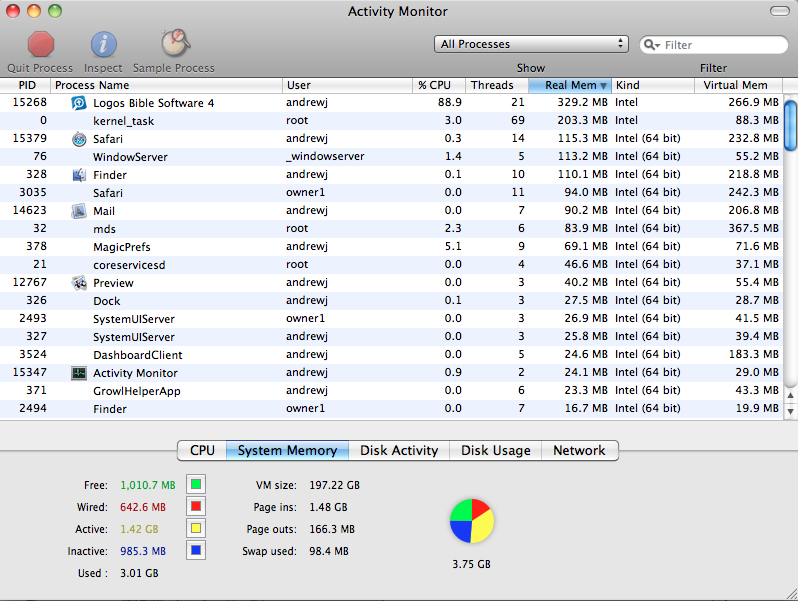
Task: Select the DashboardClient process row
Action: pos(391,355)
